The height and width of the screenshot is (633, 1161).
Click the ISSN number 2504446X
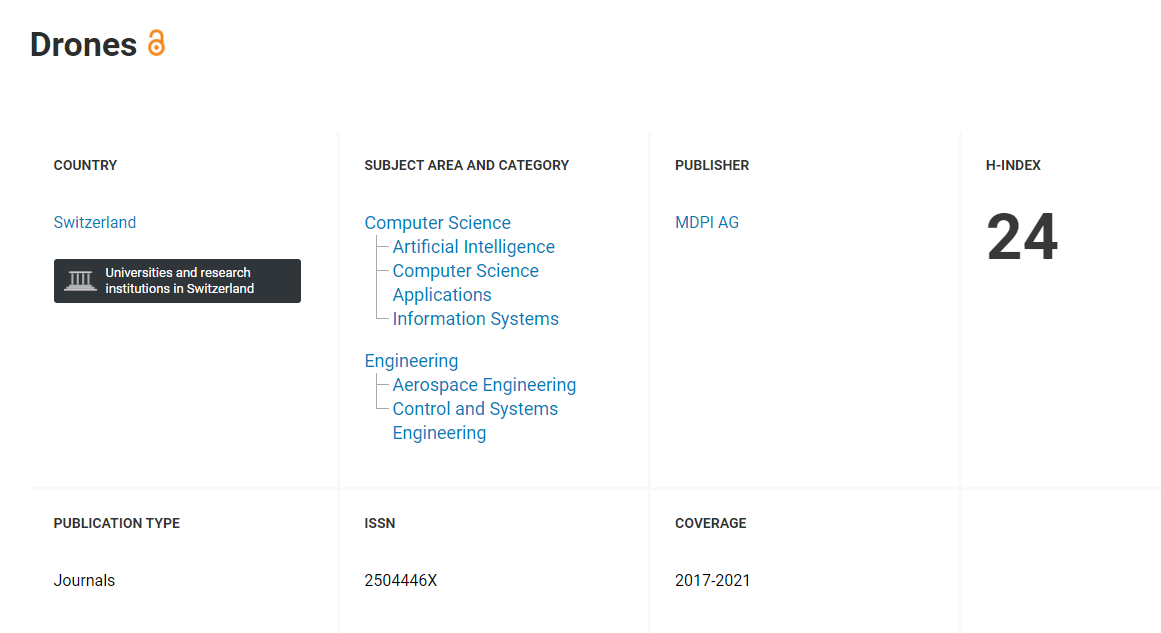point(401,580)
